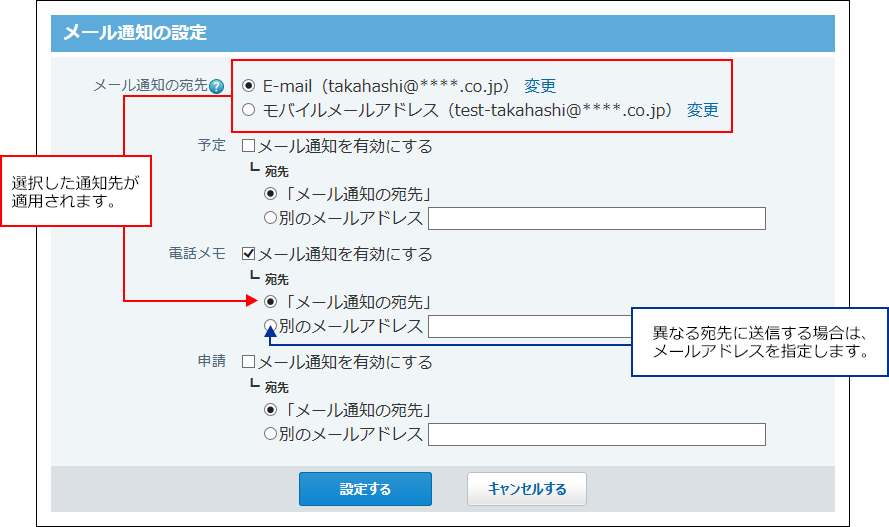This screenshot has height=527, width=889.
Task: Choose 別のメールアドレス radio under 申請
Action: pyautogui.click(x=270, y=434)
